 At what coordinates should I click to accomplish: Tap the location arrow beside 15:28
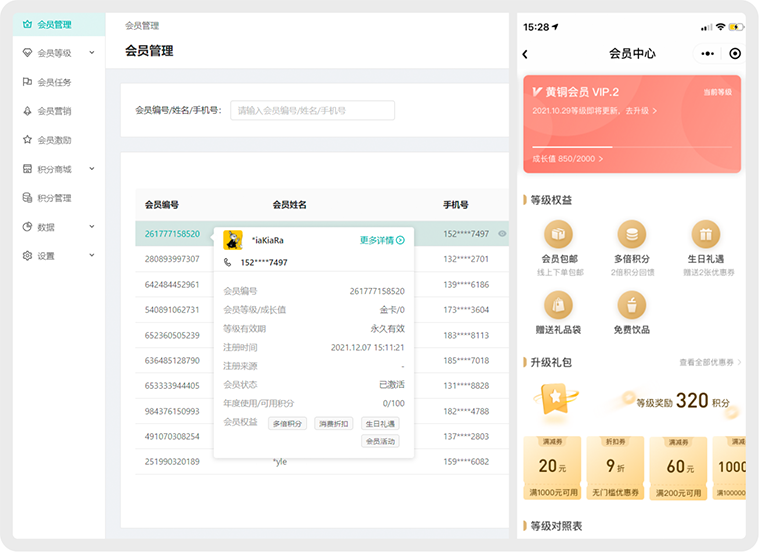point(555,27)
